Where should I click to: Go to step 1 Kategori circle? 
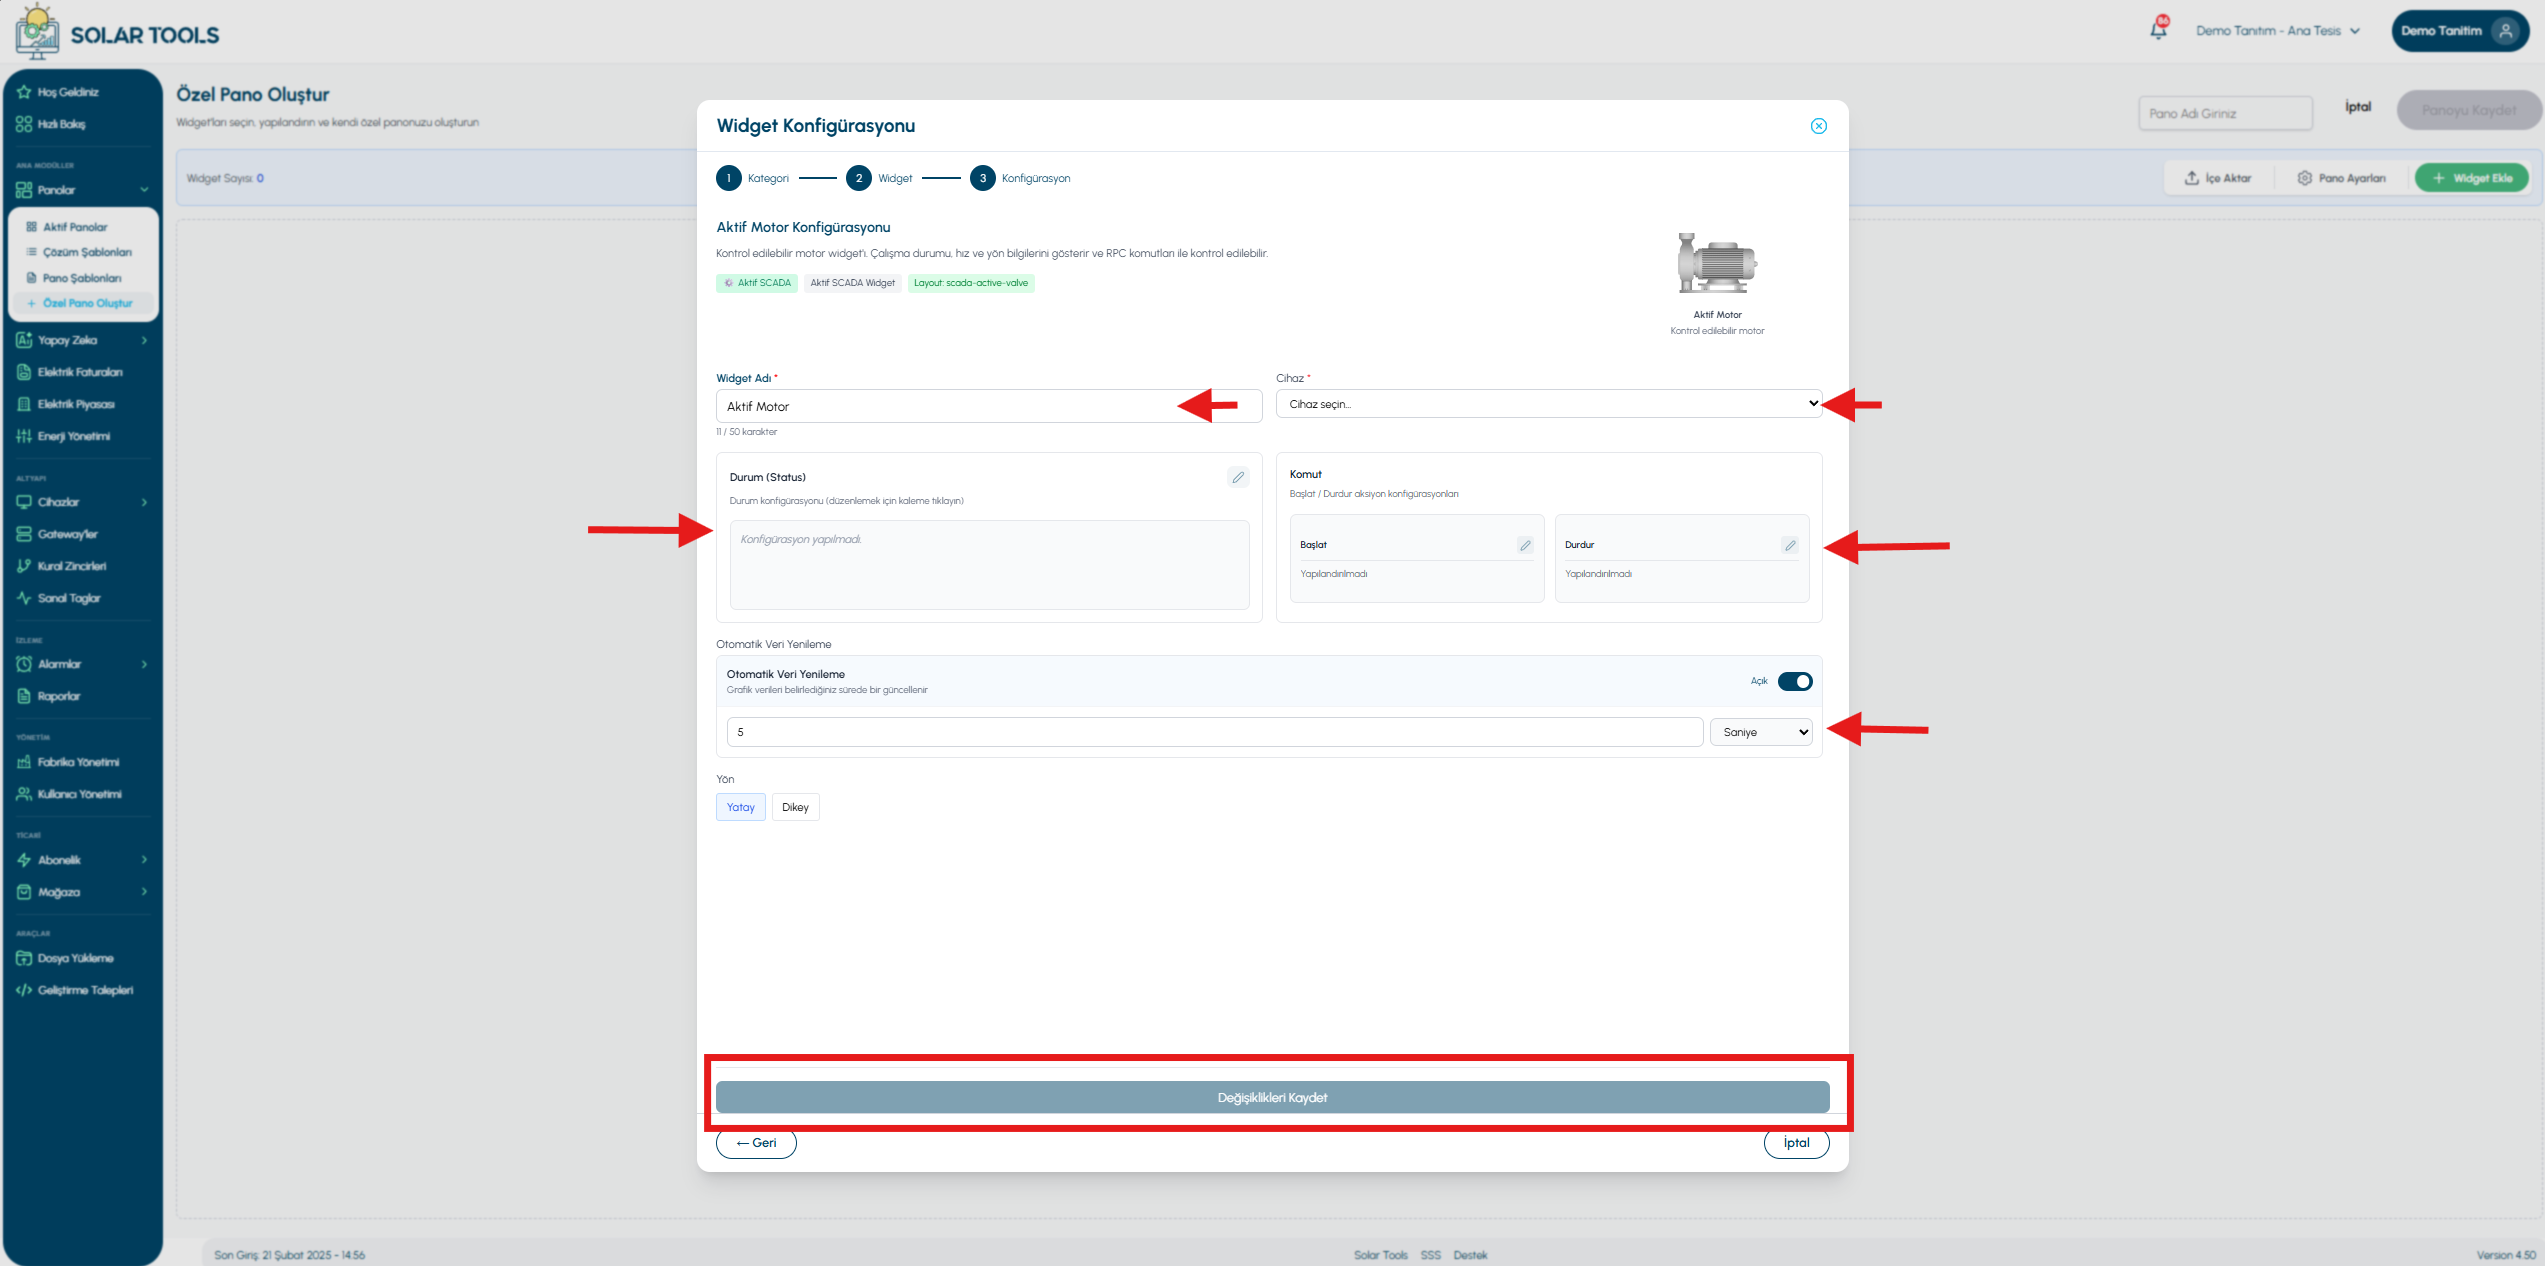(x=729, y=178)
